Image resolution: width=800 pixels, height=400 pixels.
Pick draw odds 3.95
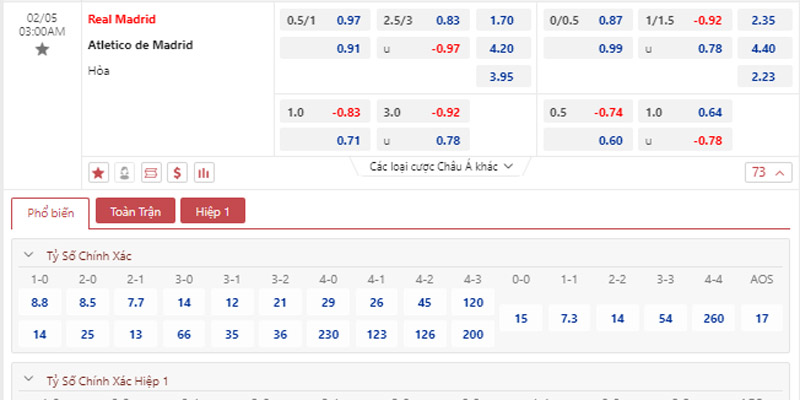[504, 77]
